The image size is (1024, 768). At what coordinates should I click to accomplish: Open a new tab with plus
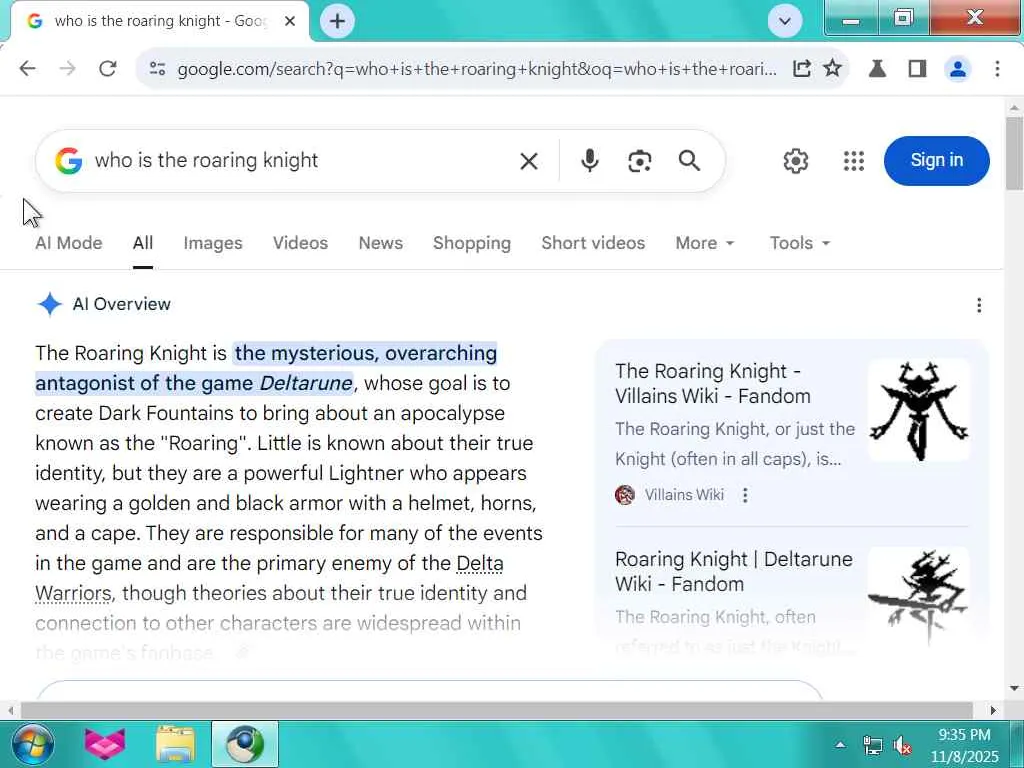(x=337, y=21)
